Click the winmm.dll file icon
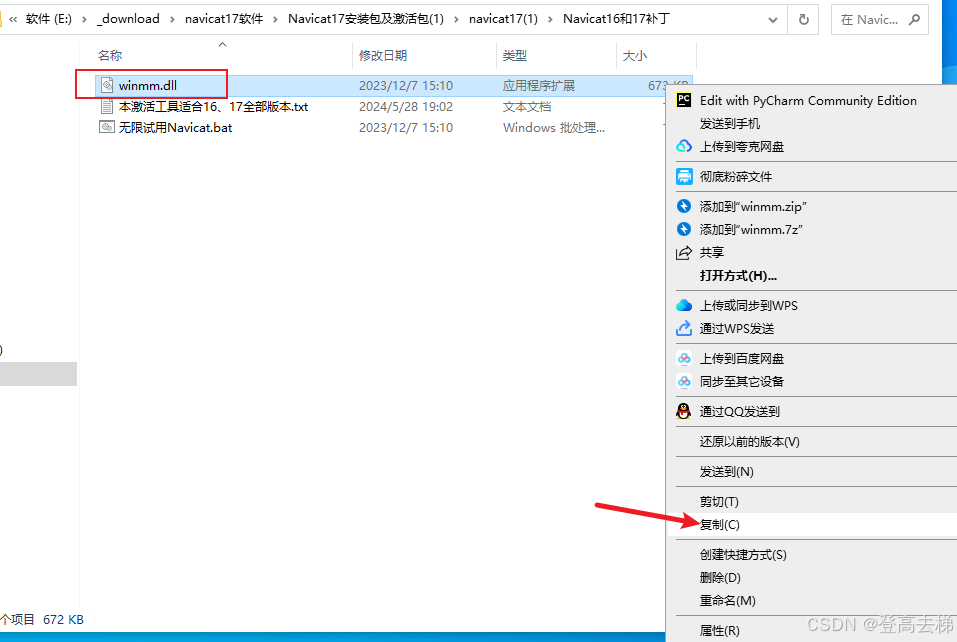 (x=107, y=85)
